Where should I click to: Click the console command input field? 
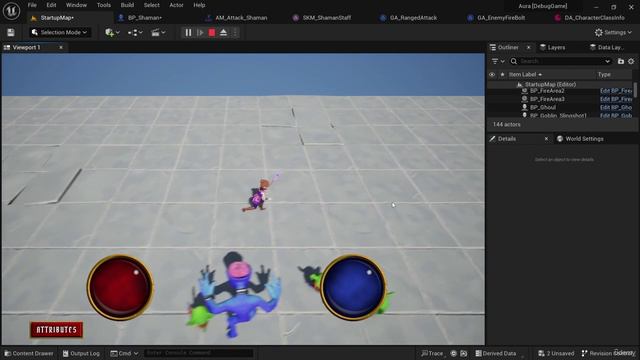click(x=198, y=353)
